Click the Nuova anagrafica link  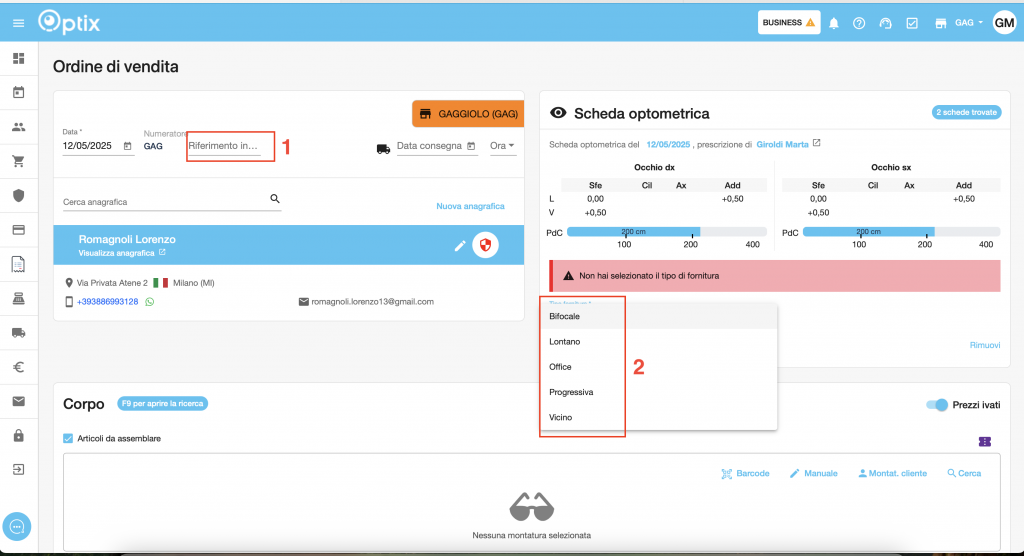click(470, 206)
